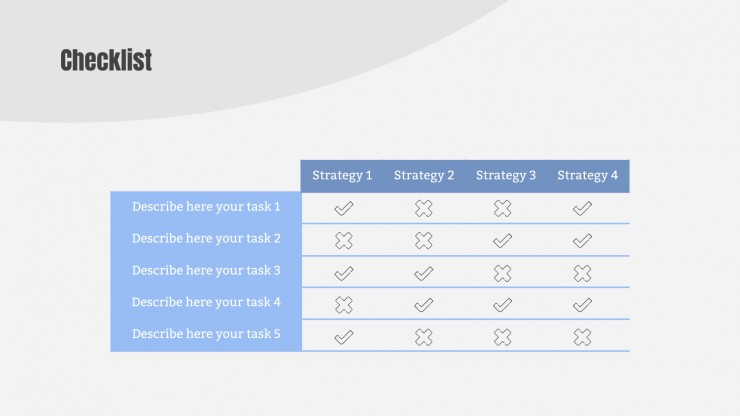Click the checkmark for task 1 Strategy 1

(x=344, y=208)
